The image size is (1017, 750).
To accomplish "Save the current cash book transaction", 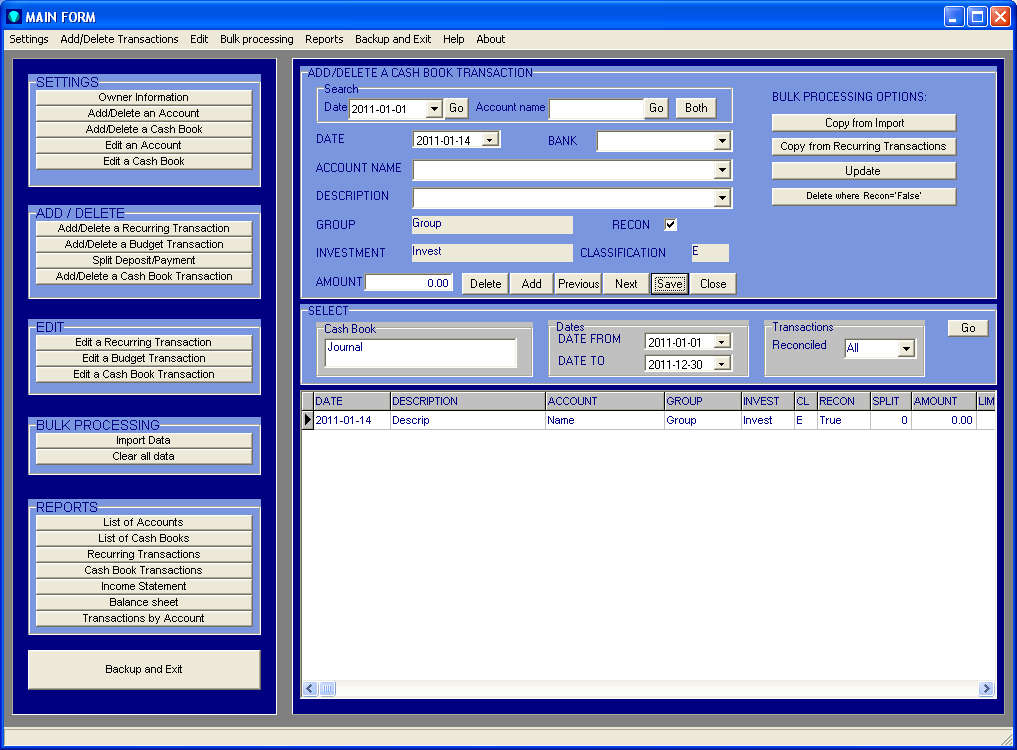I will (669, 283).
